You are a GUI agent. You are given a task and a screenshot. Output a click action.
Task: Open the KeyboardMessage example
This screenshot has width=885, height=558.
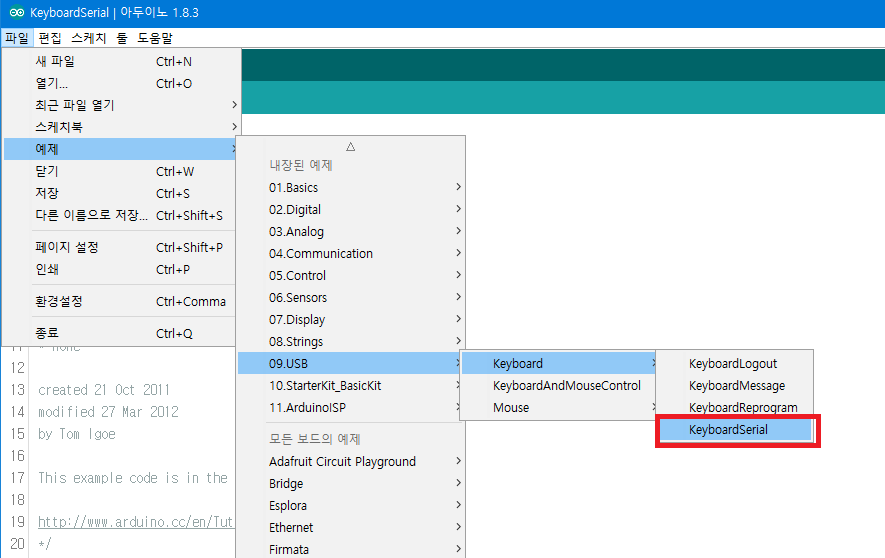pos(735,385)
